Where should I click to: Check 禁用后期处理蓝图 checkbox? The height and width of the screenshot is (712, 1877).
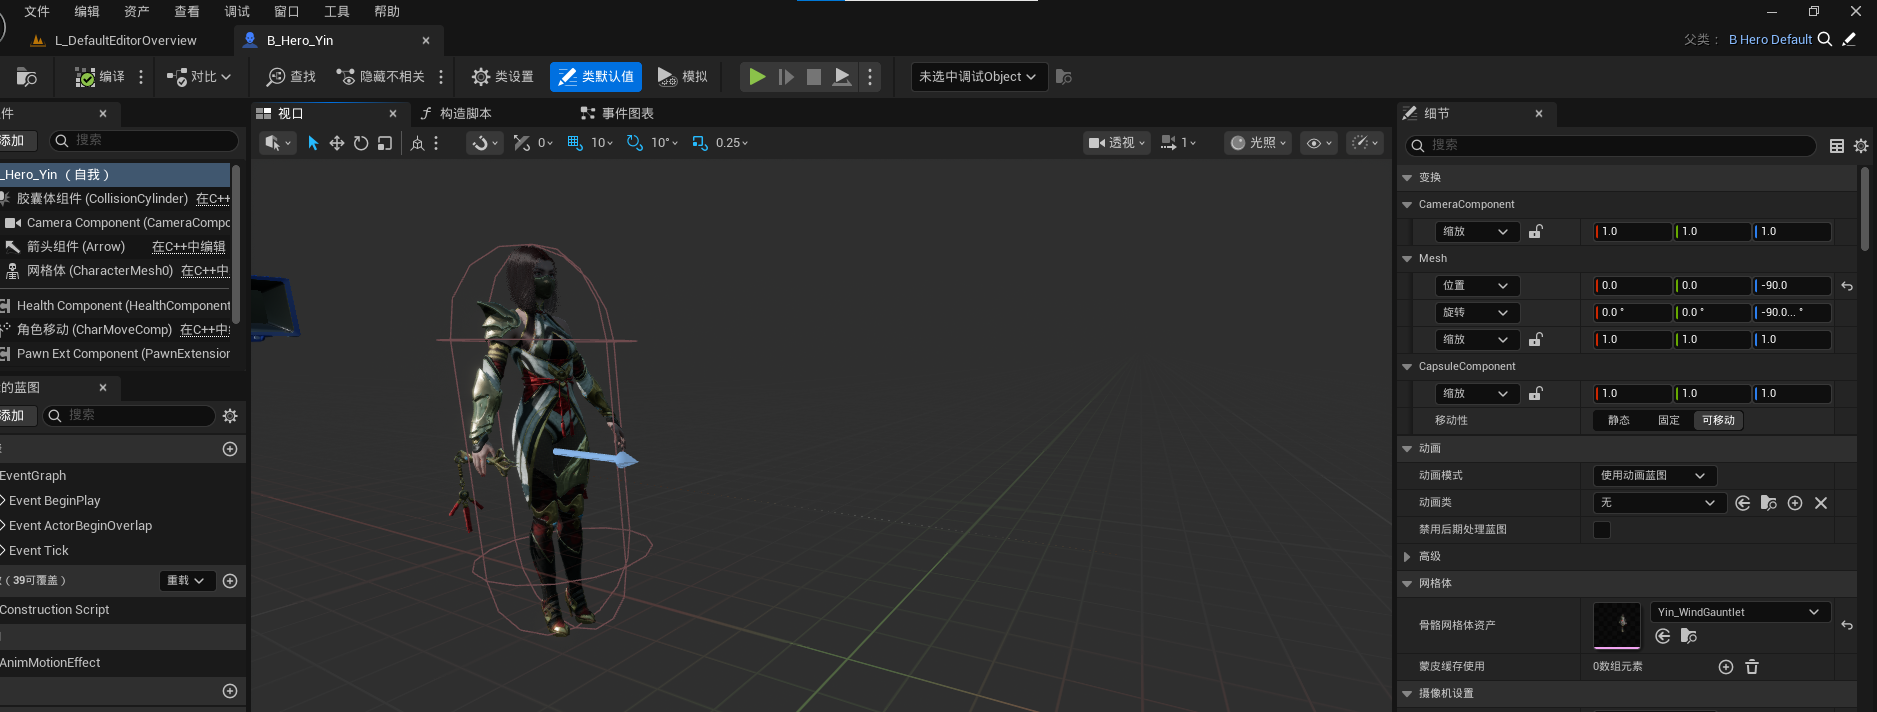coord(1602,529)
